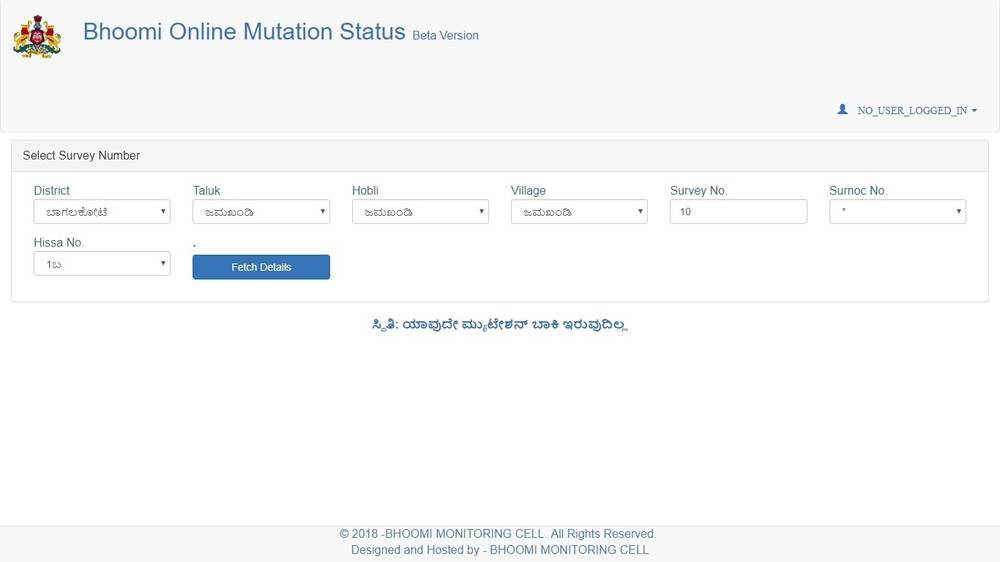Click the Survey No. field label
Image resolution: width=1000 pixels, height=562 pixels.
click(x=698, y=191)
